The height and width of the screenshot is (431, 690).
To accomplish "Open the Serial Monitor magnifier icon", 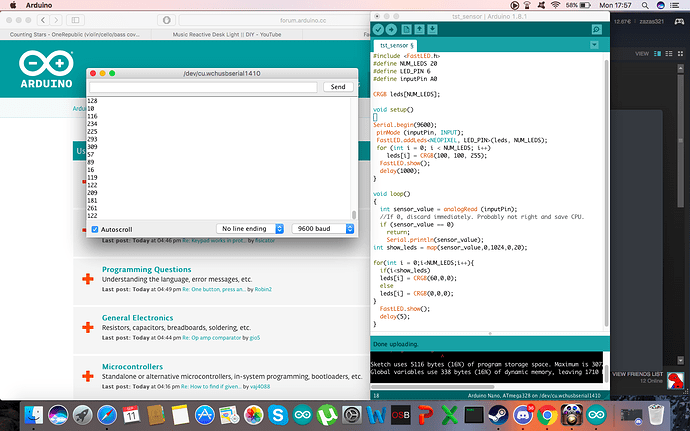I will coord(596,29).
